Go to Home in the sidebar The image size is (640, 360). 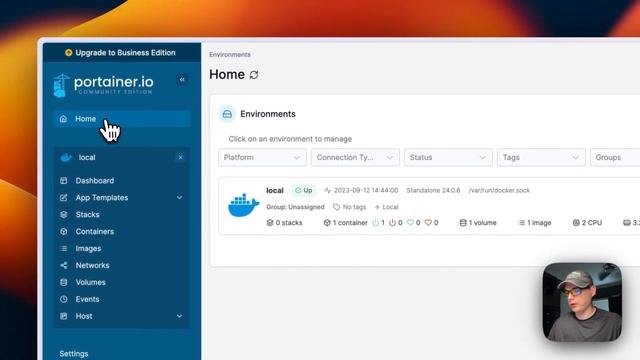(122, 119)
